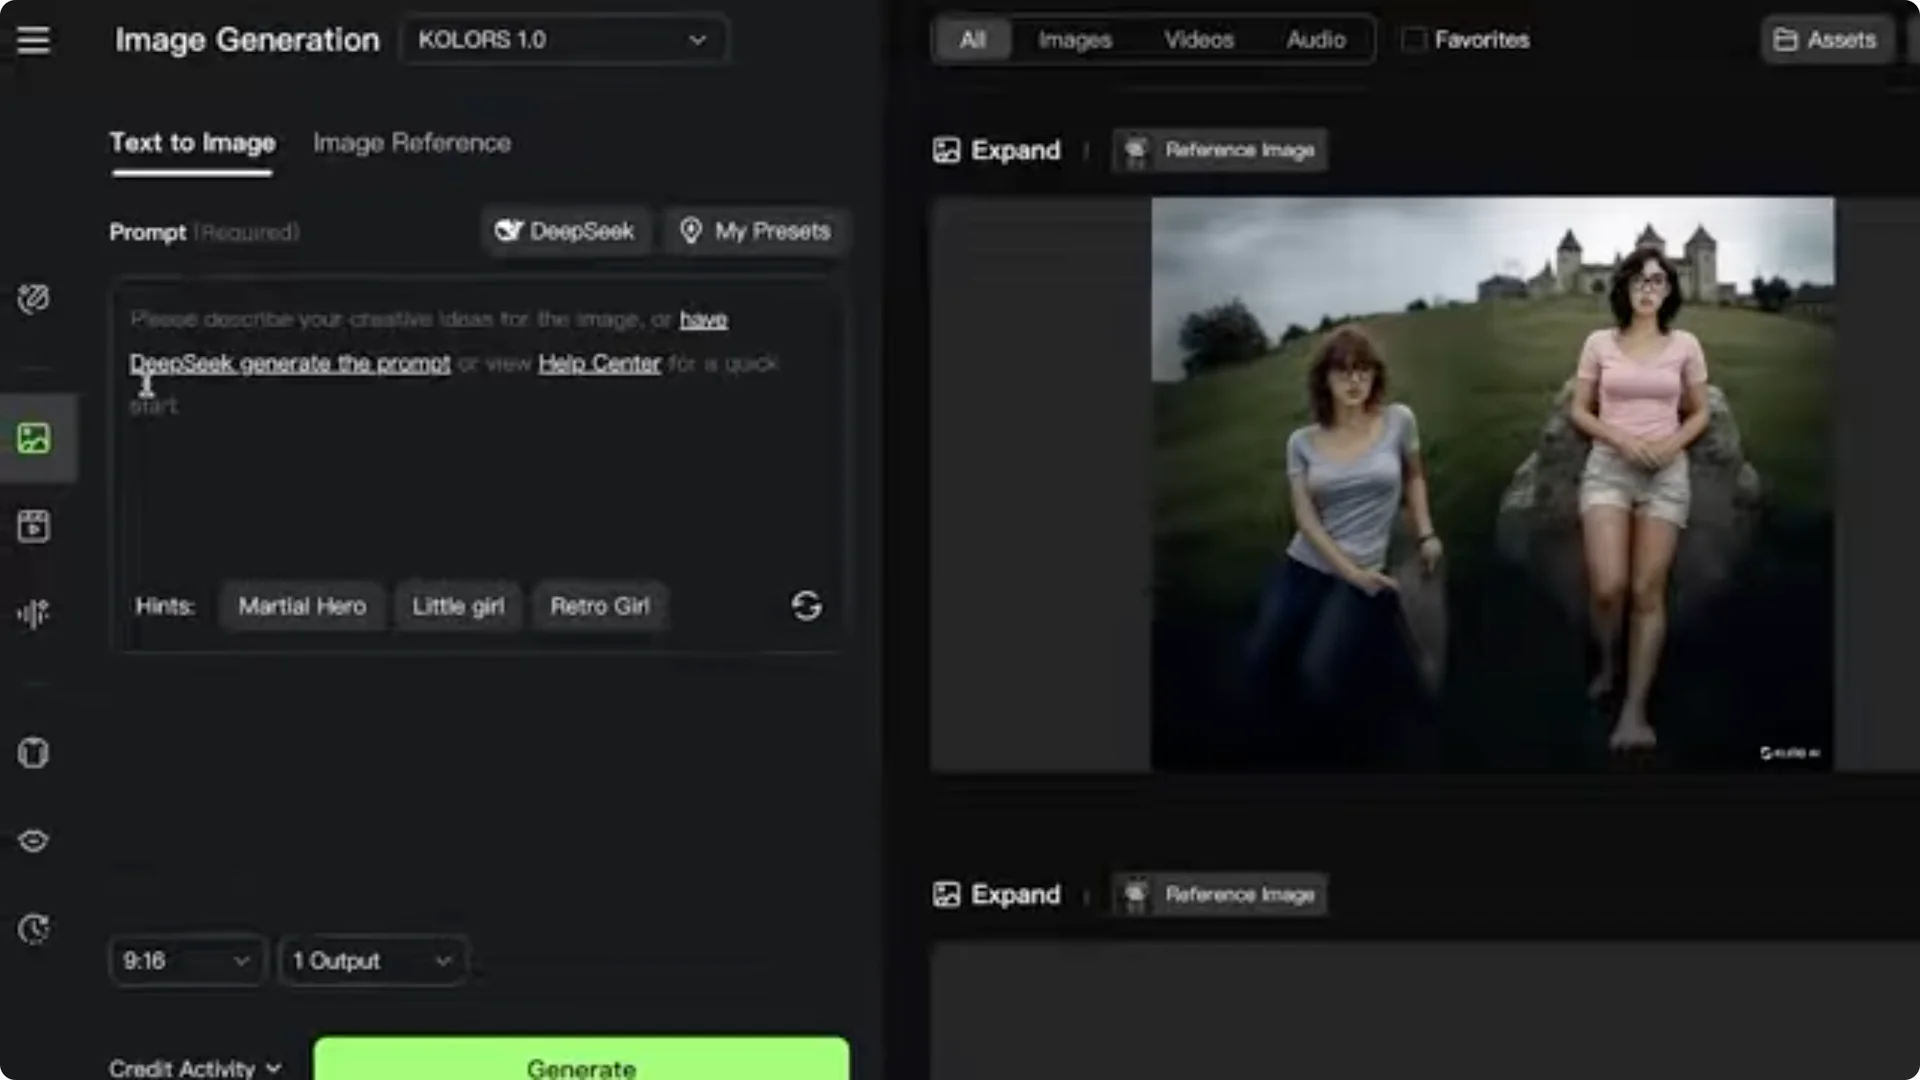Expand the 1 Output selector
The image size is (1920, 1080).
[371, 960]
